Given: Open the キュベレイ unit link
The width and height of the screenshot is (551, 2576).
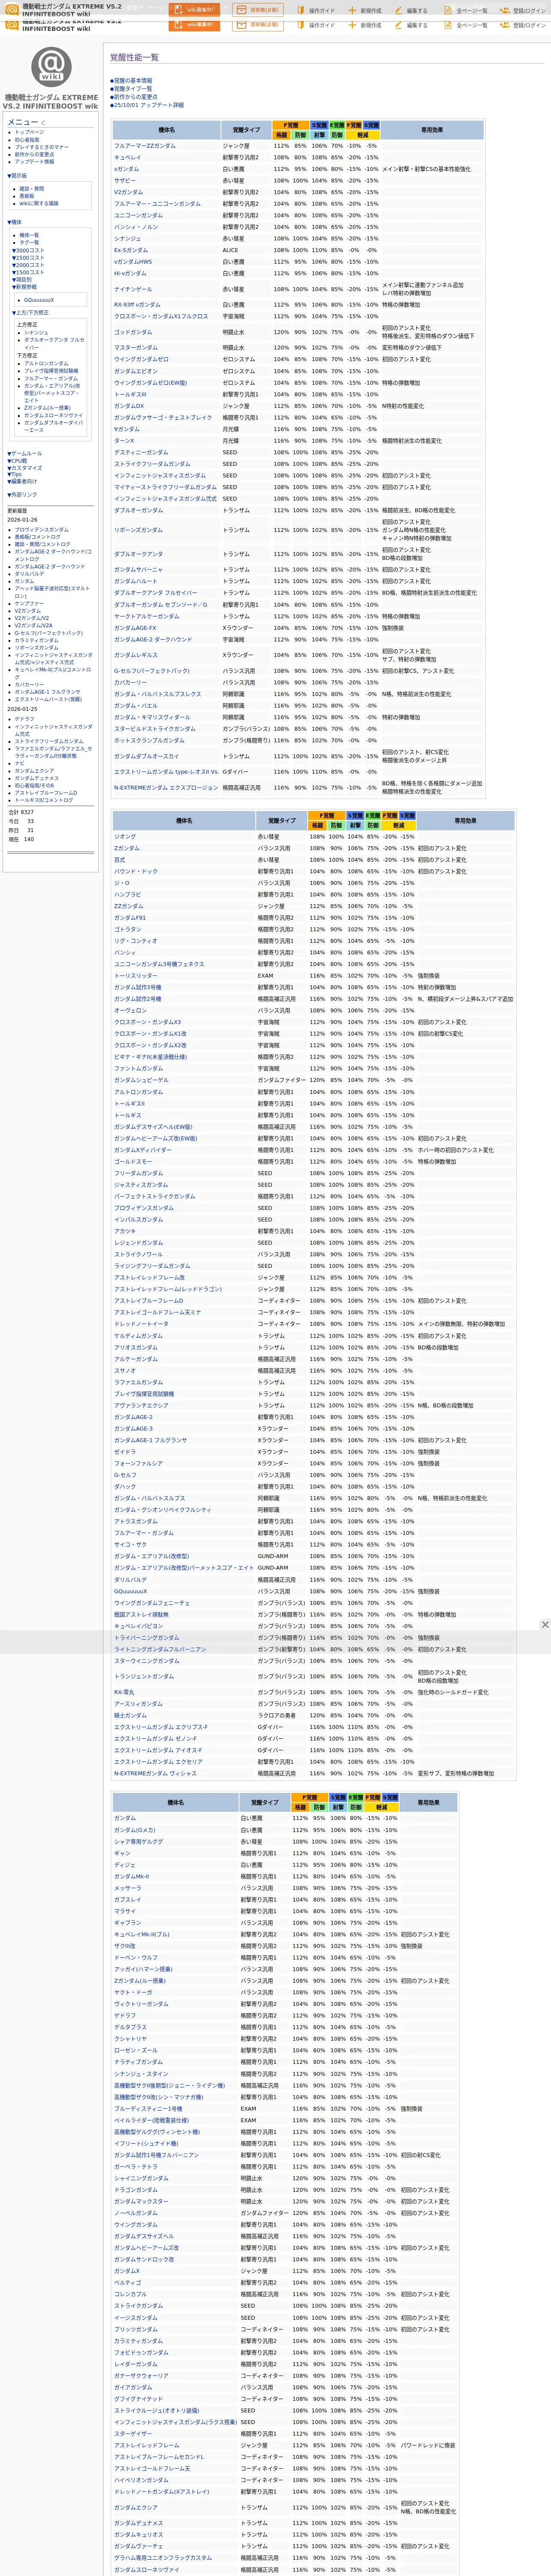Looking at the screenshot, I should coord(127,157).
